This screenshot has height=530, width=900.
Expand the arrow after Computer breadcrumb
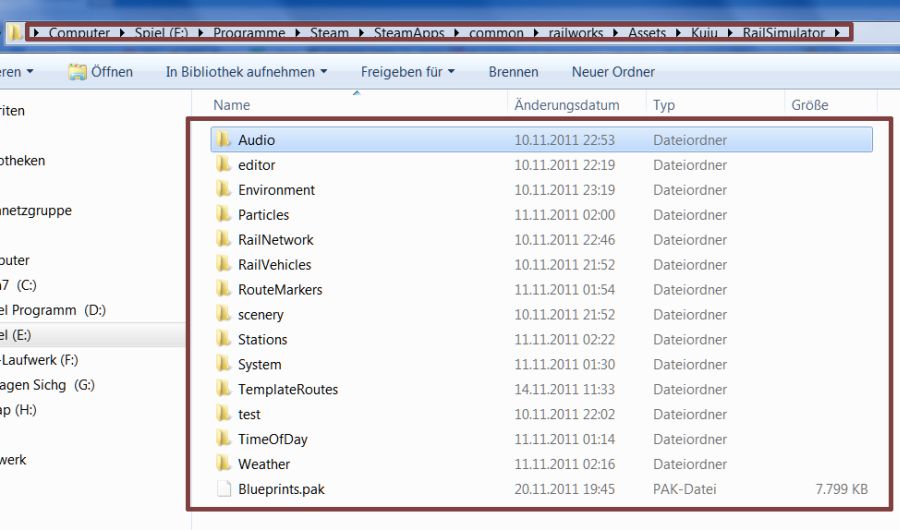pos(122,33)
